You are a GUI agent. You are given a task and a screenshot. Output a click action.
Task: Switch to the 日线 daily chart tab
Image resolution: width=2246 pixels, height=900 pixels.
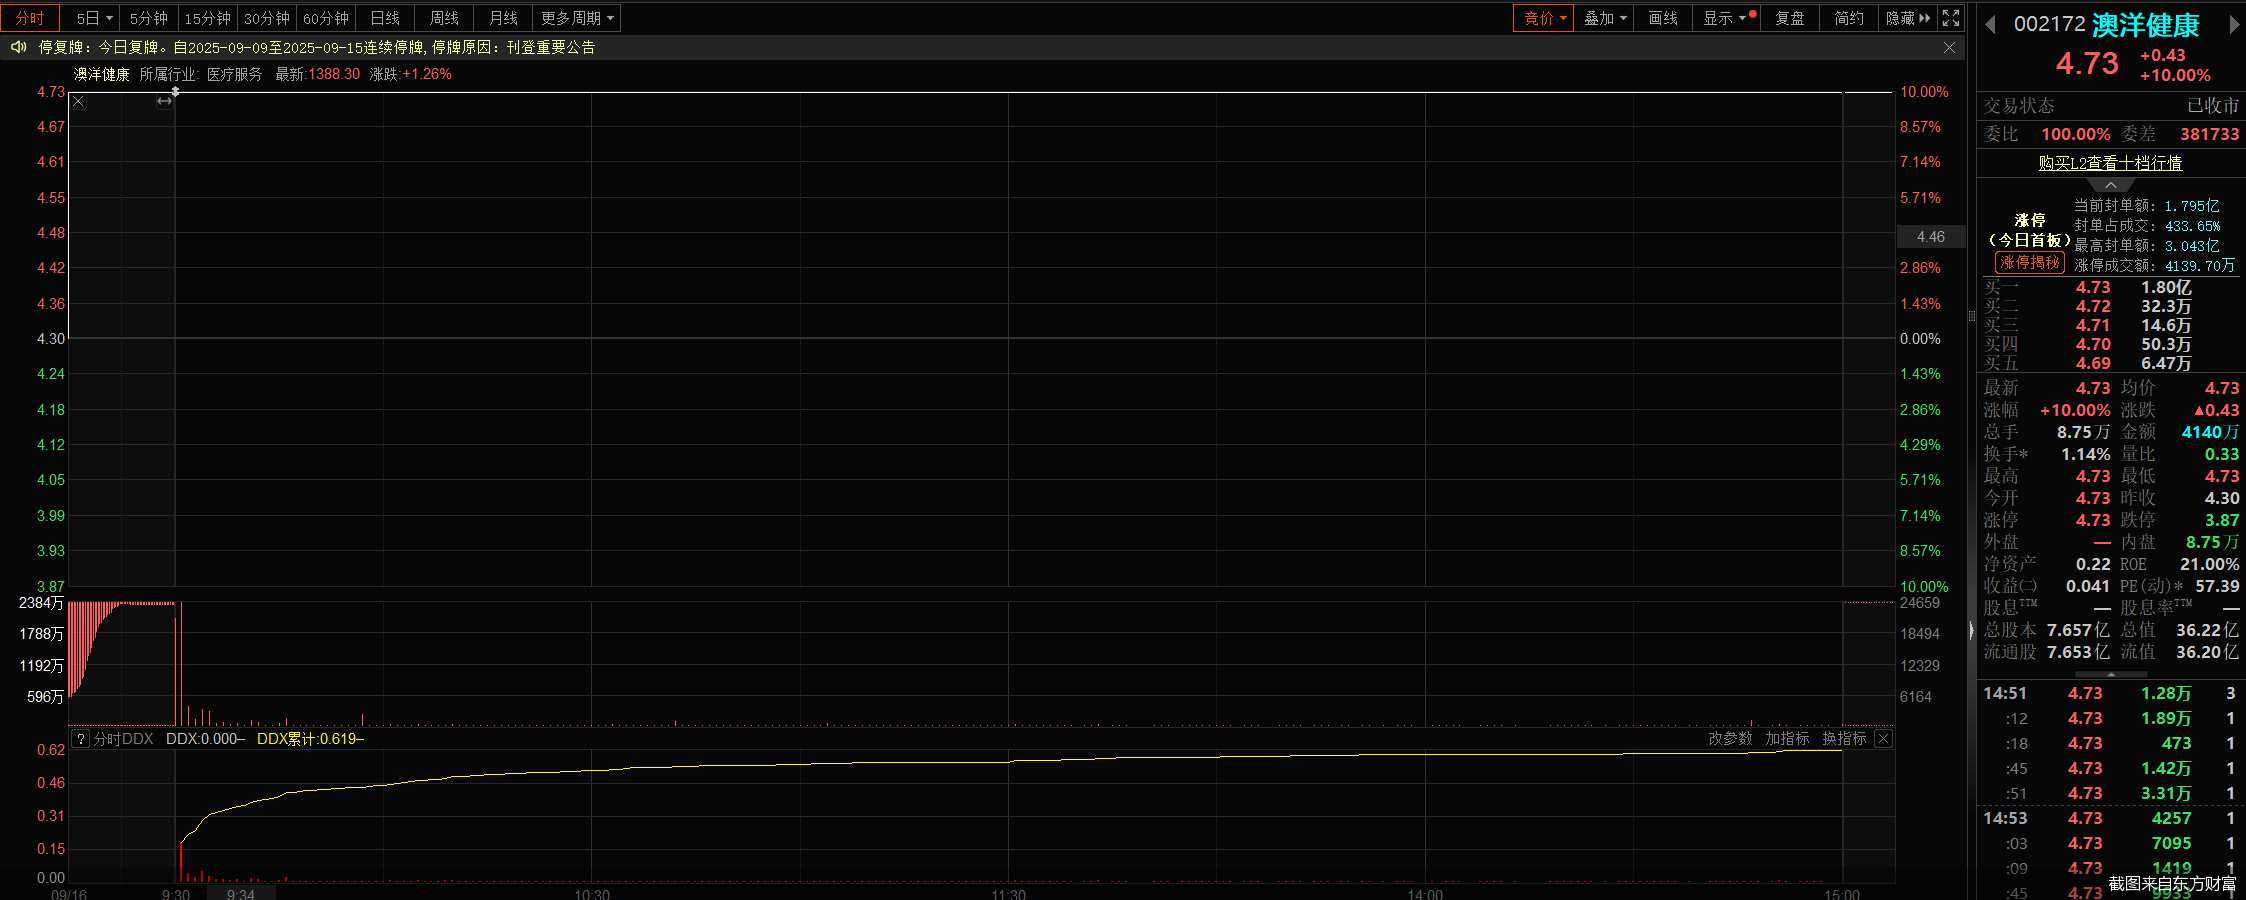pos(385,18)
